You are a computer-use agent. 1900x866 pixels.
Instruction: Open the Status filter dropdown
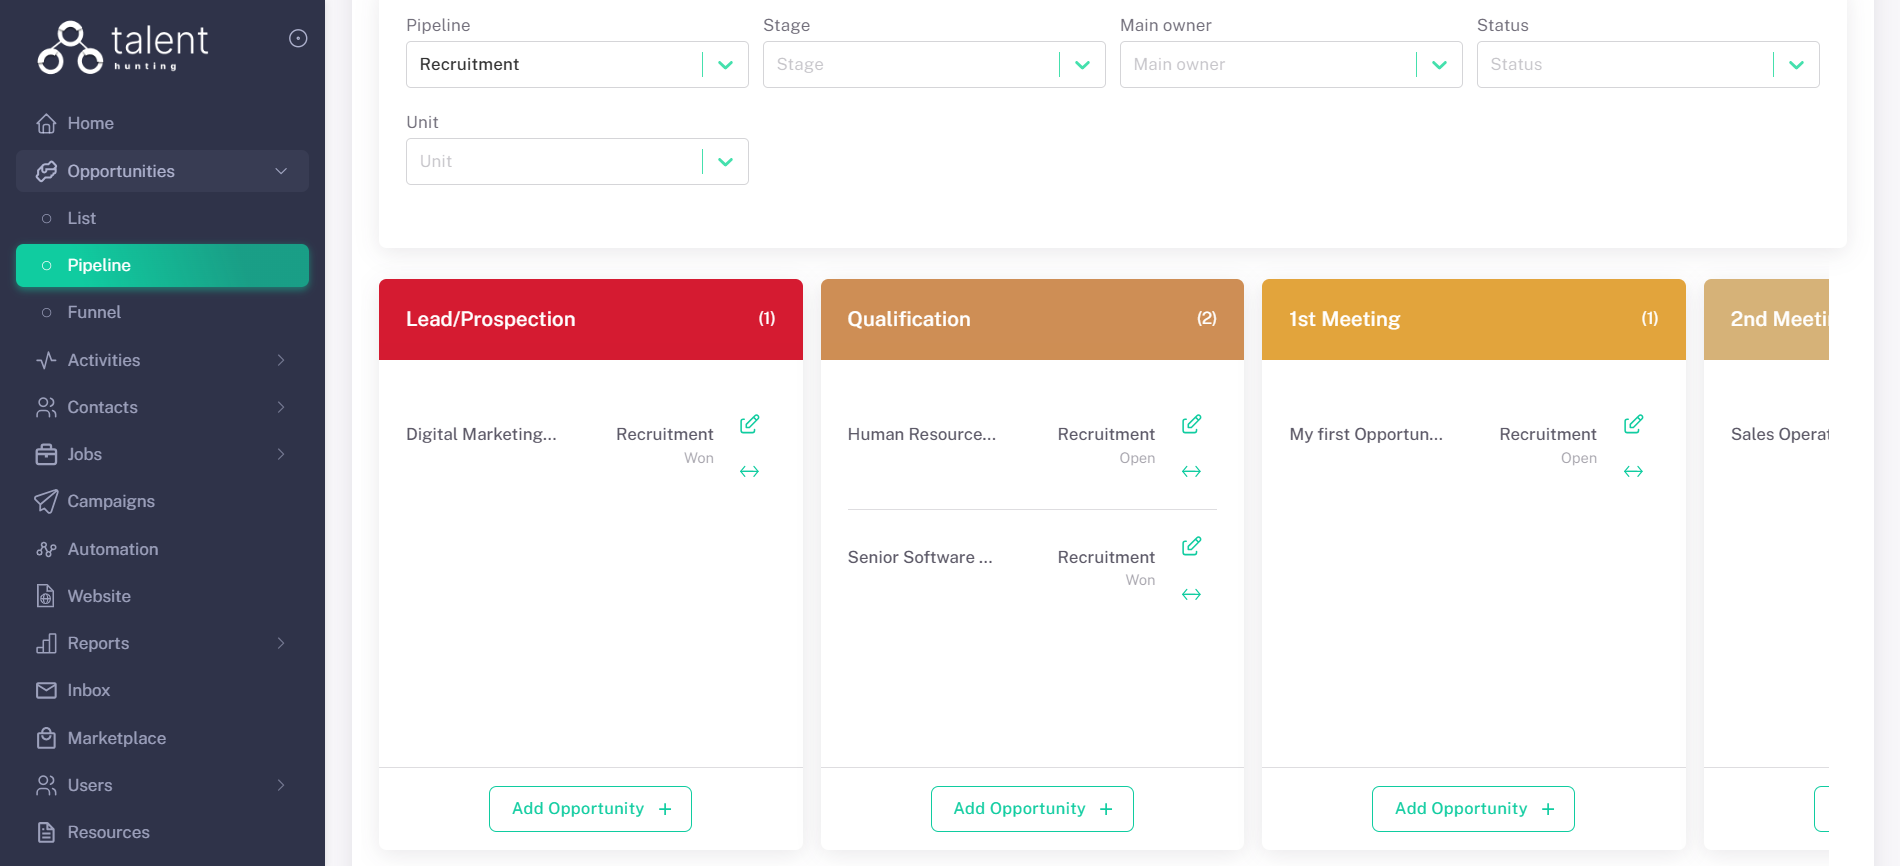coord(1647,65)
